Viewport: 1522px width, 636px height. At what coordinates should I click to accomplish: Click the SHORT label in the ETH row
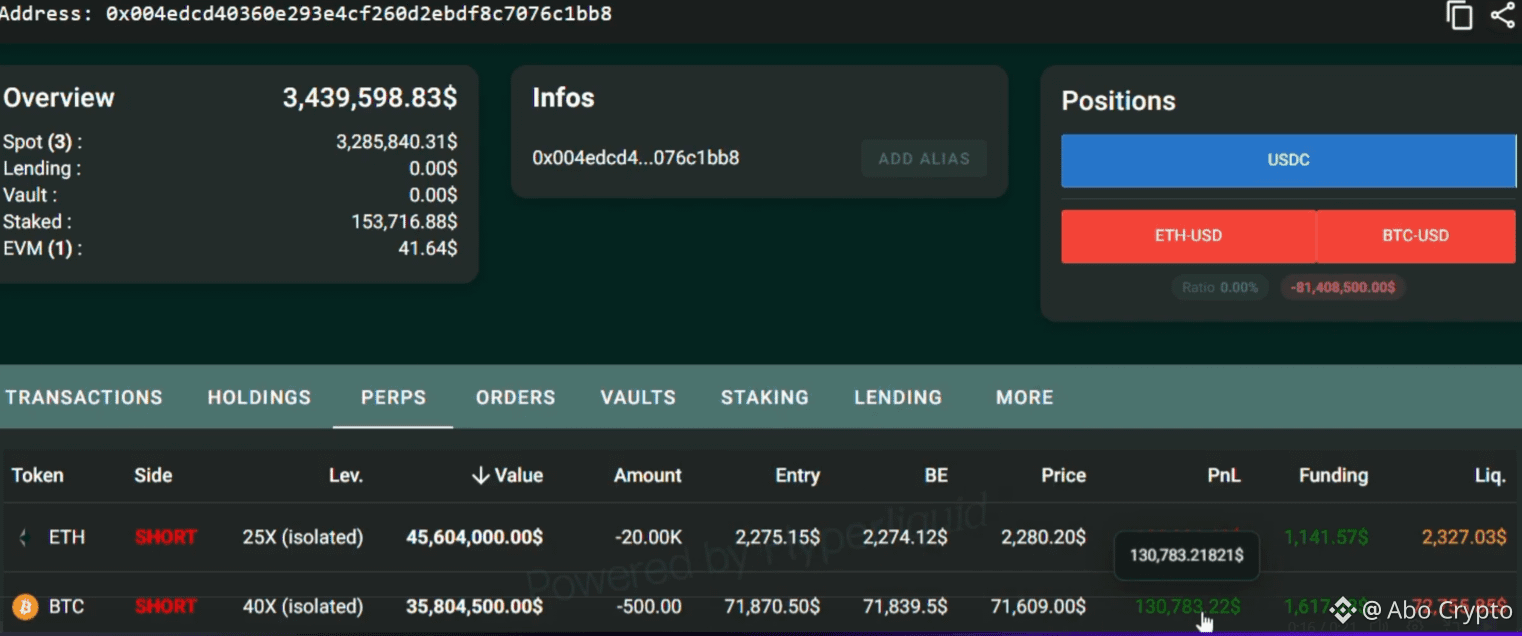(166, 537)
